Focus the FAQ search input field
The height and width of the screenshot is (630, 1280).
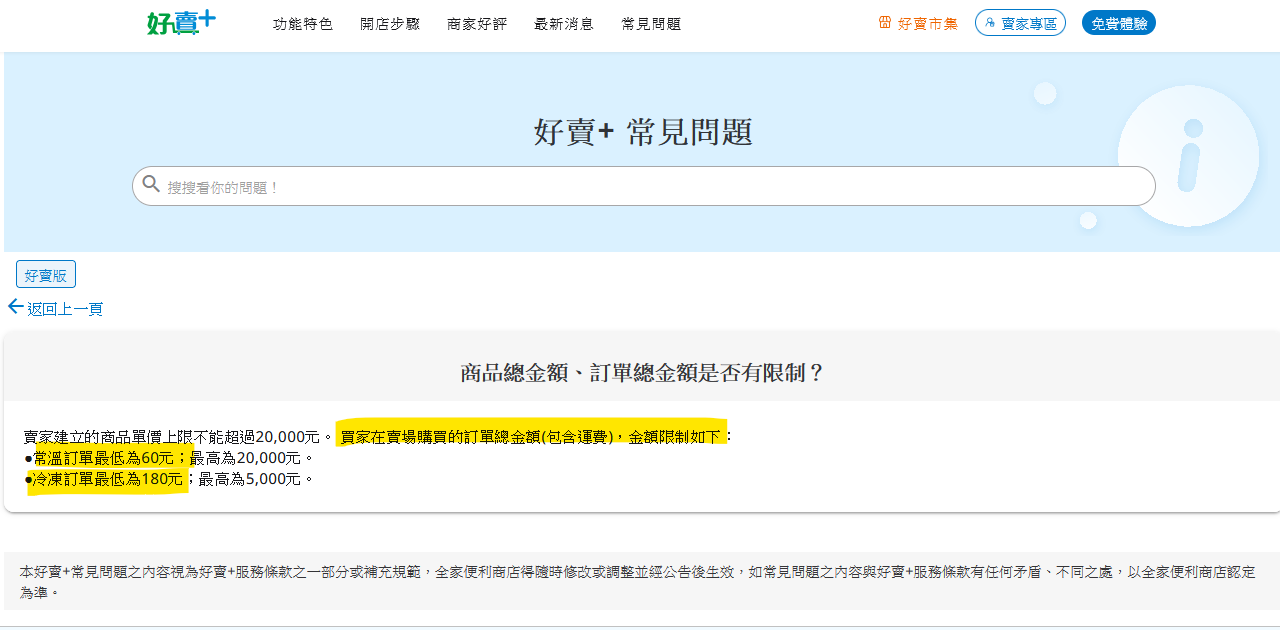(x=644, y=186)
